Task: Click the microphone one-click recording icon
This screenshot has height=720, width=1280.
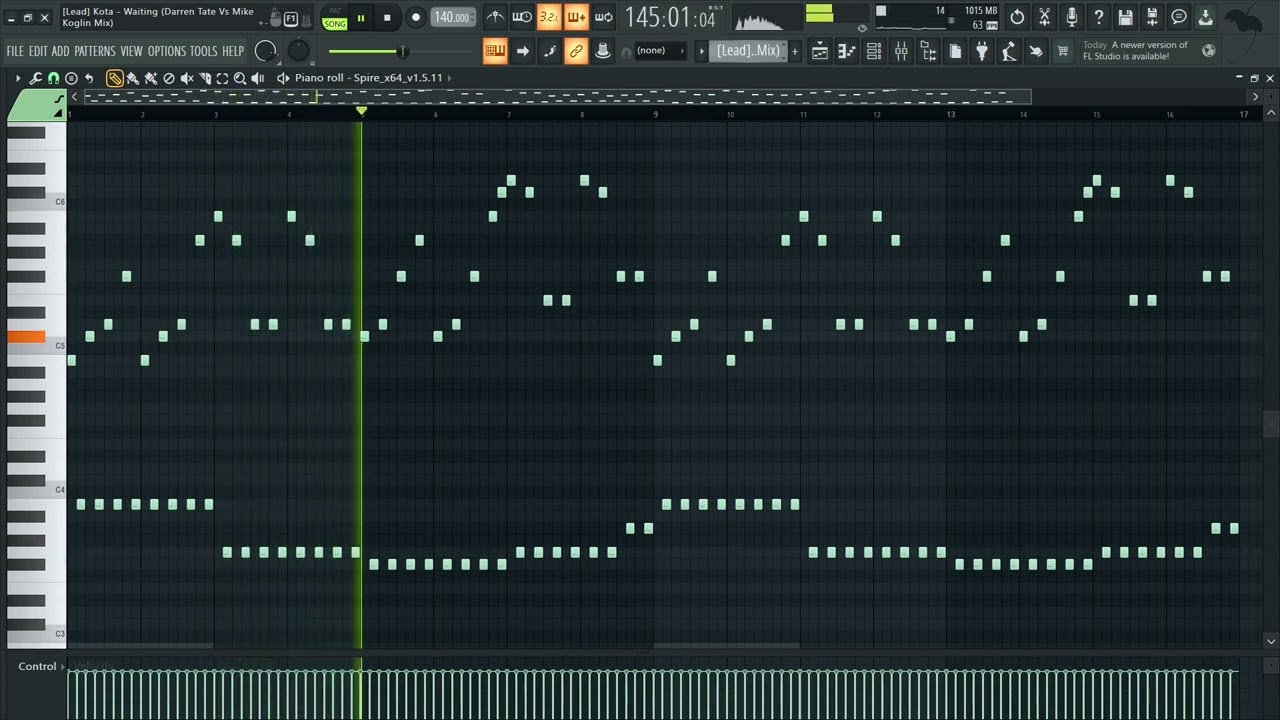Action: pos(1071,17)
